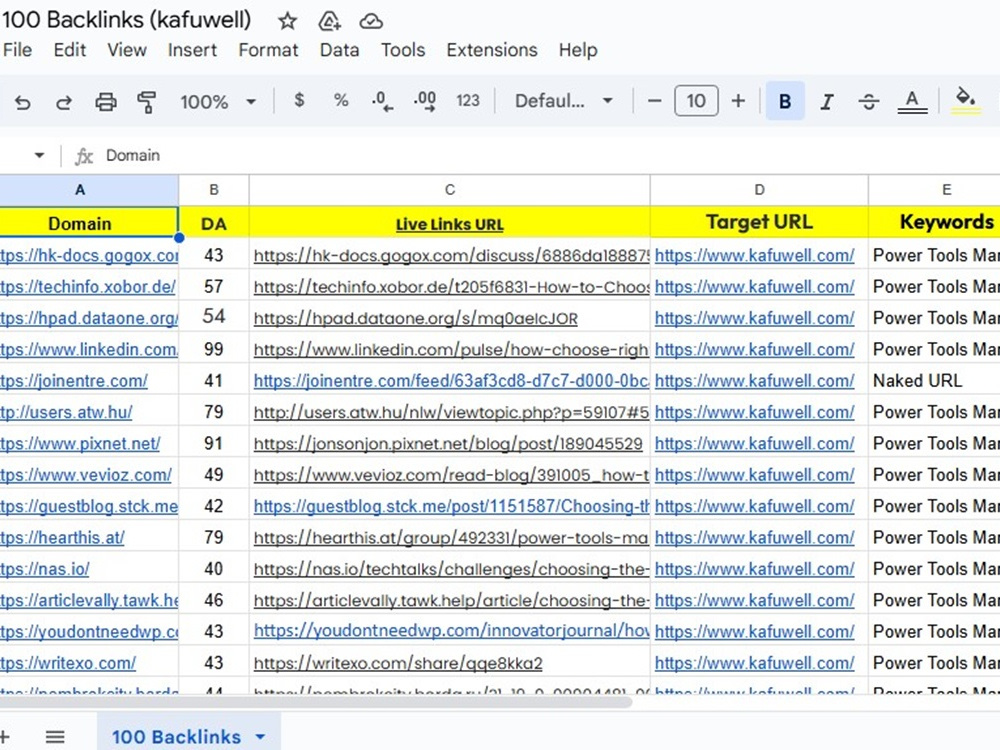Select the Paint format tool
Screen dimensions: 1000x750
pos(147,101)
